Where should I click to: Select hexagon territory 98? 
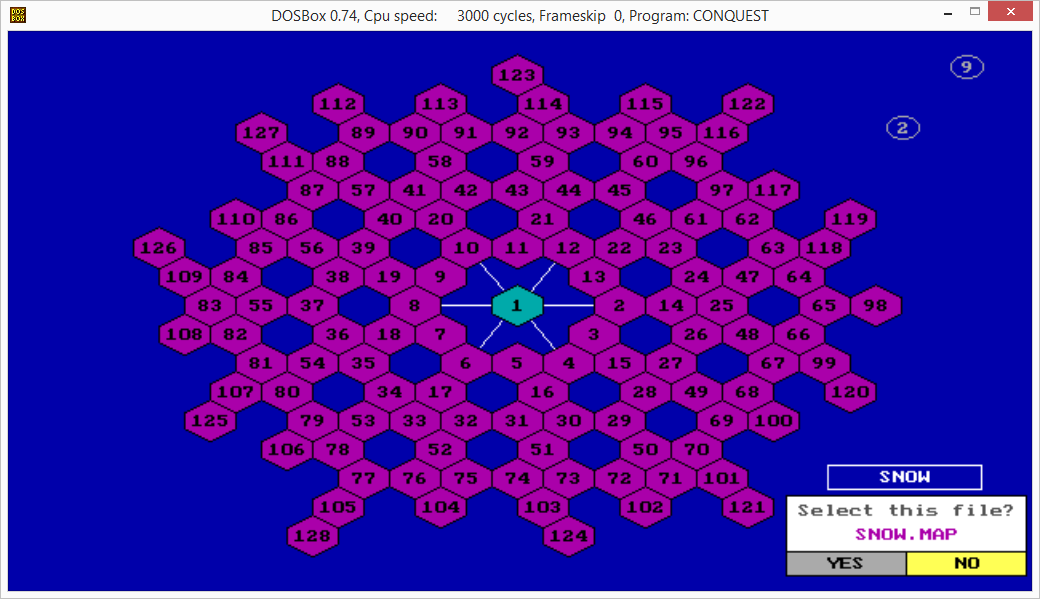[876, 306]
